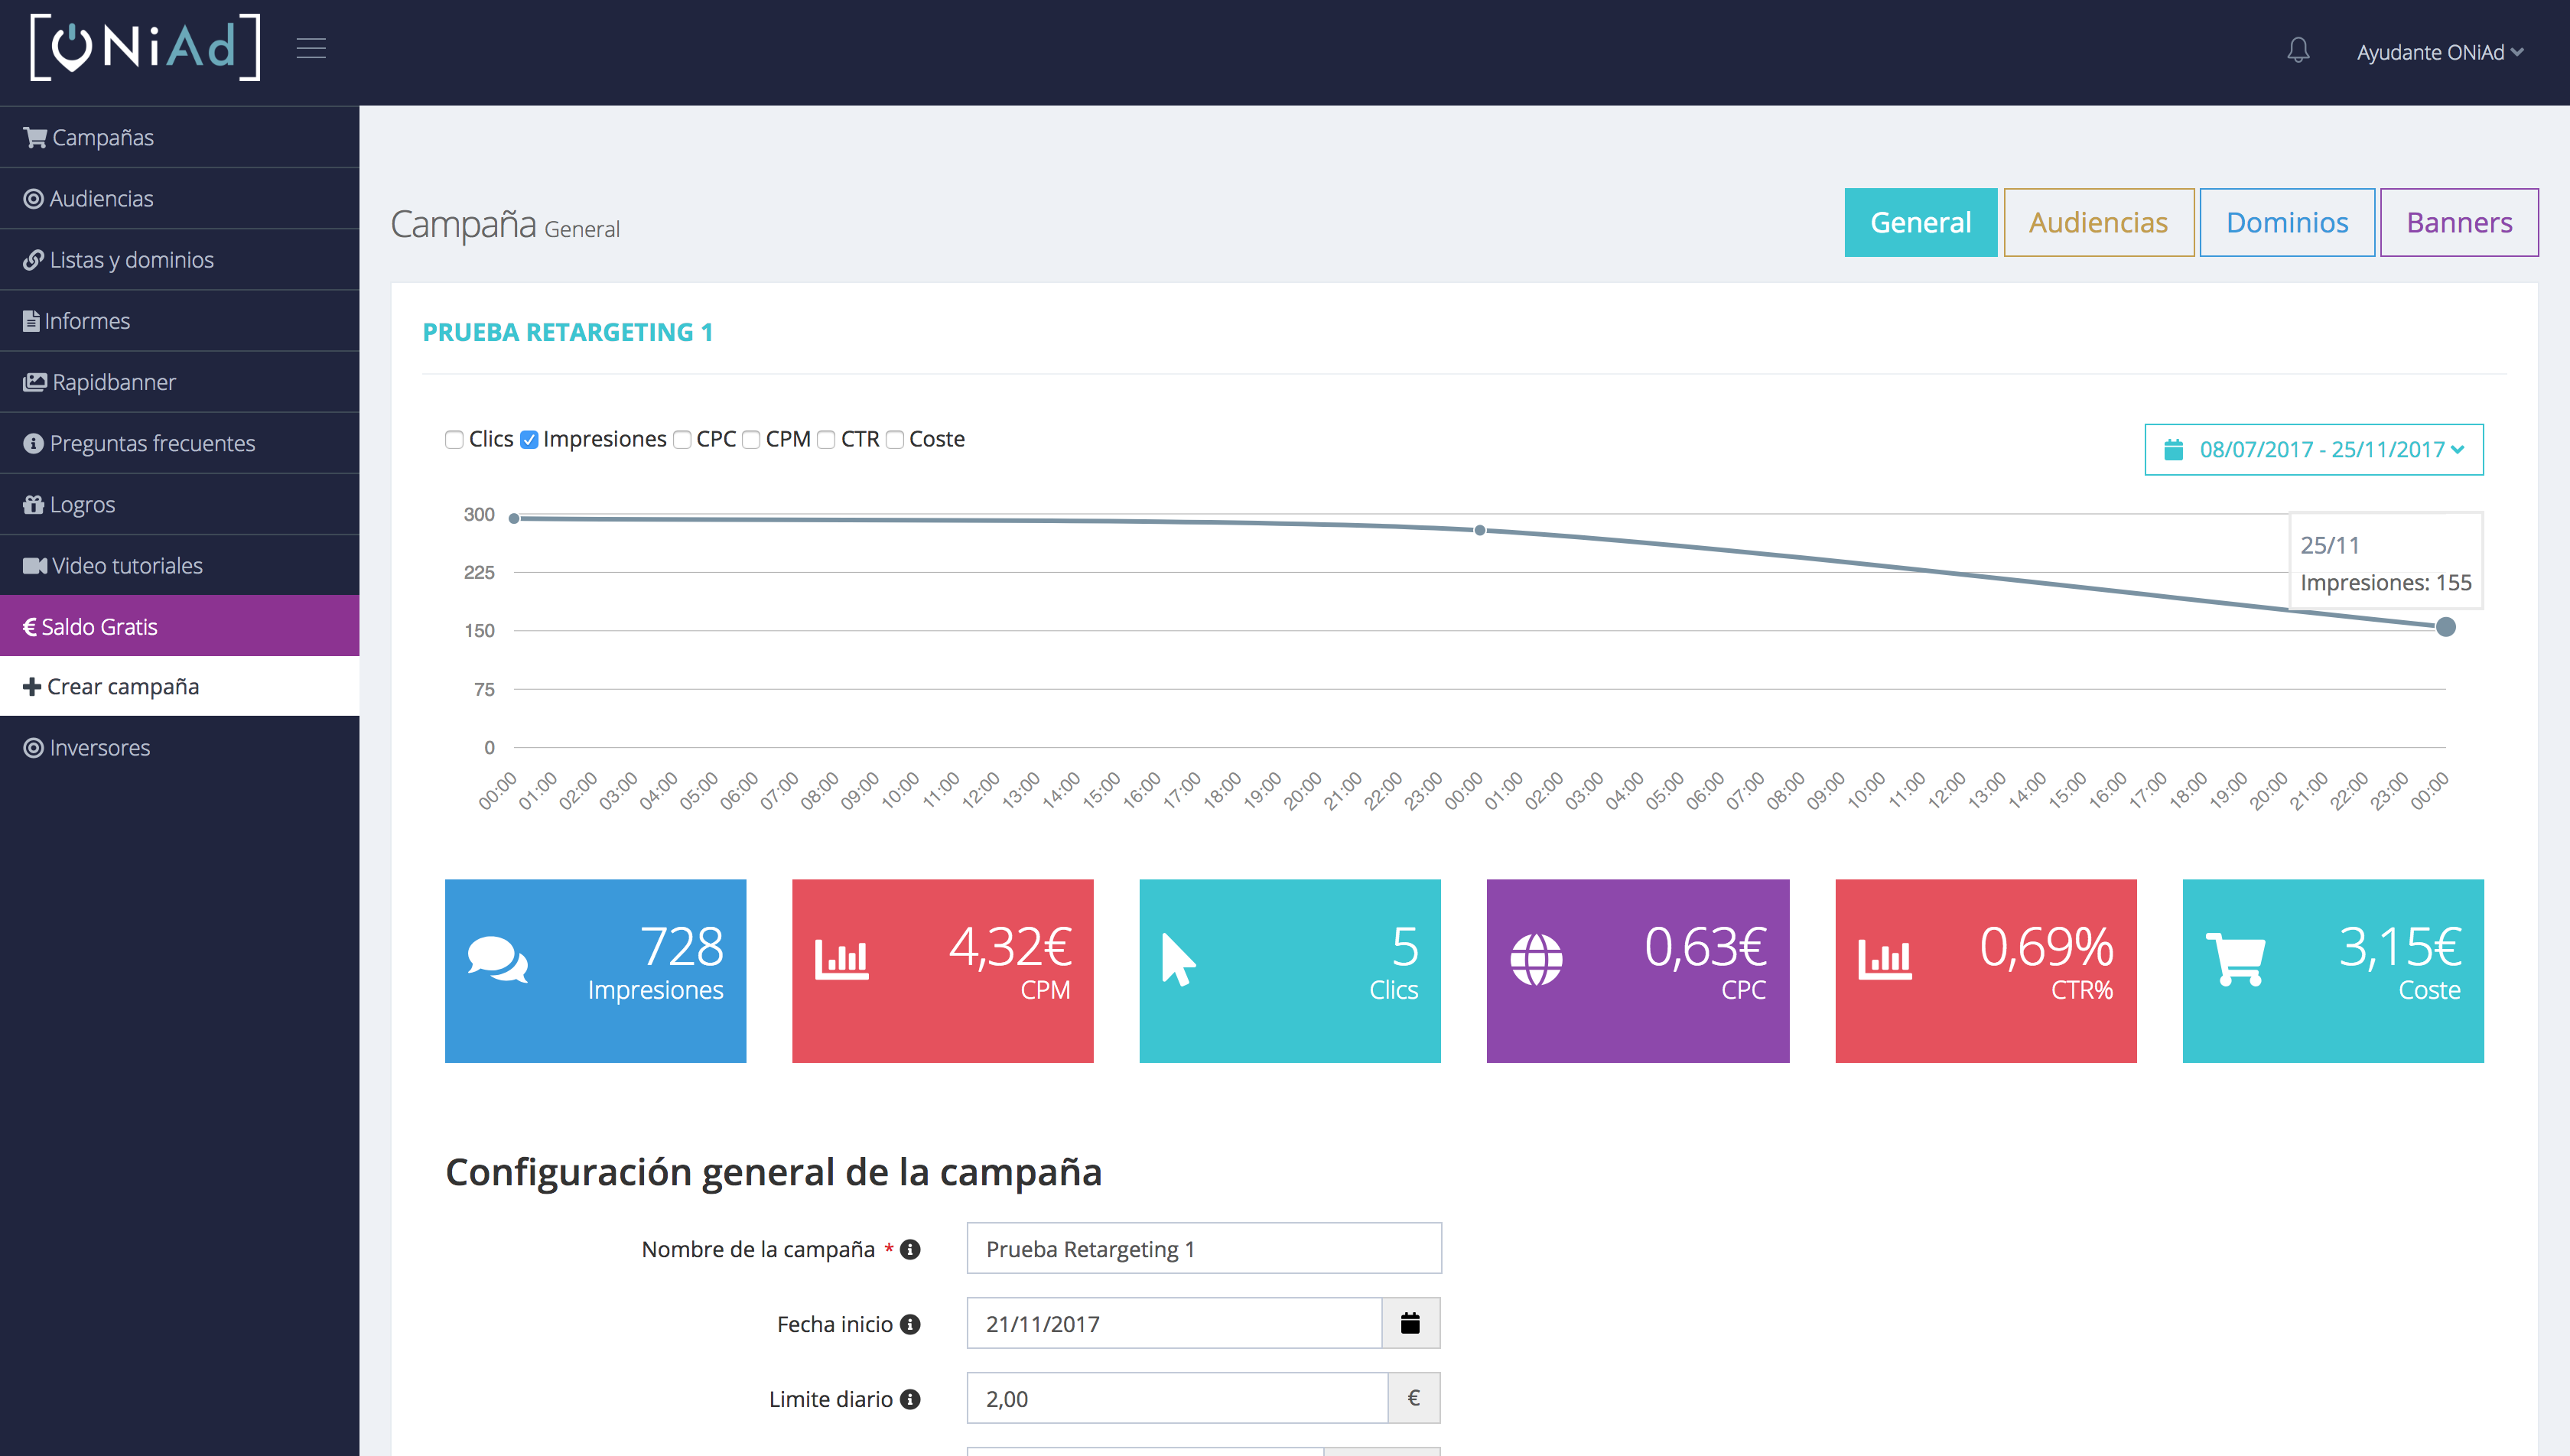Viewport: 2570px width, 1456px height.
Task: Click the speech bubbles icon on the Impresiones card
Action: (497, 959)
